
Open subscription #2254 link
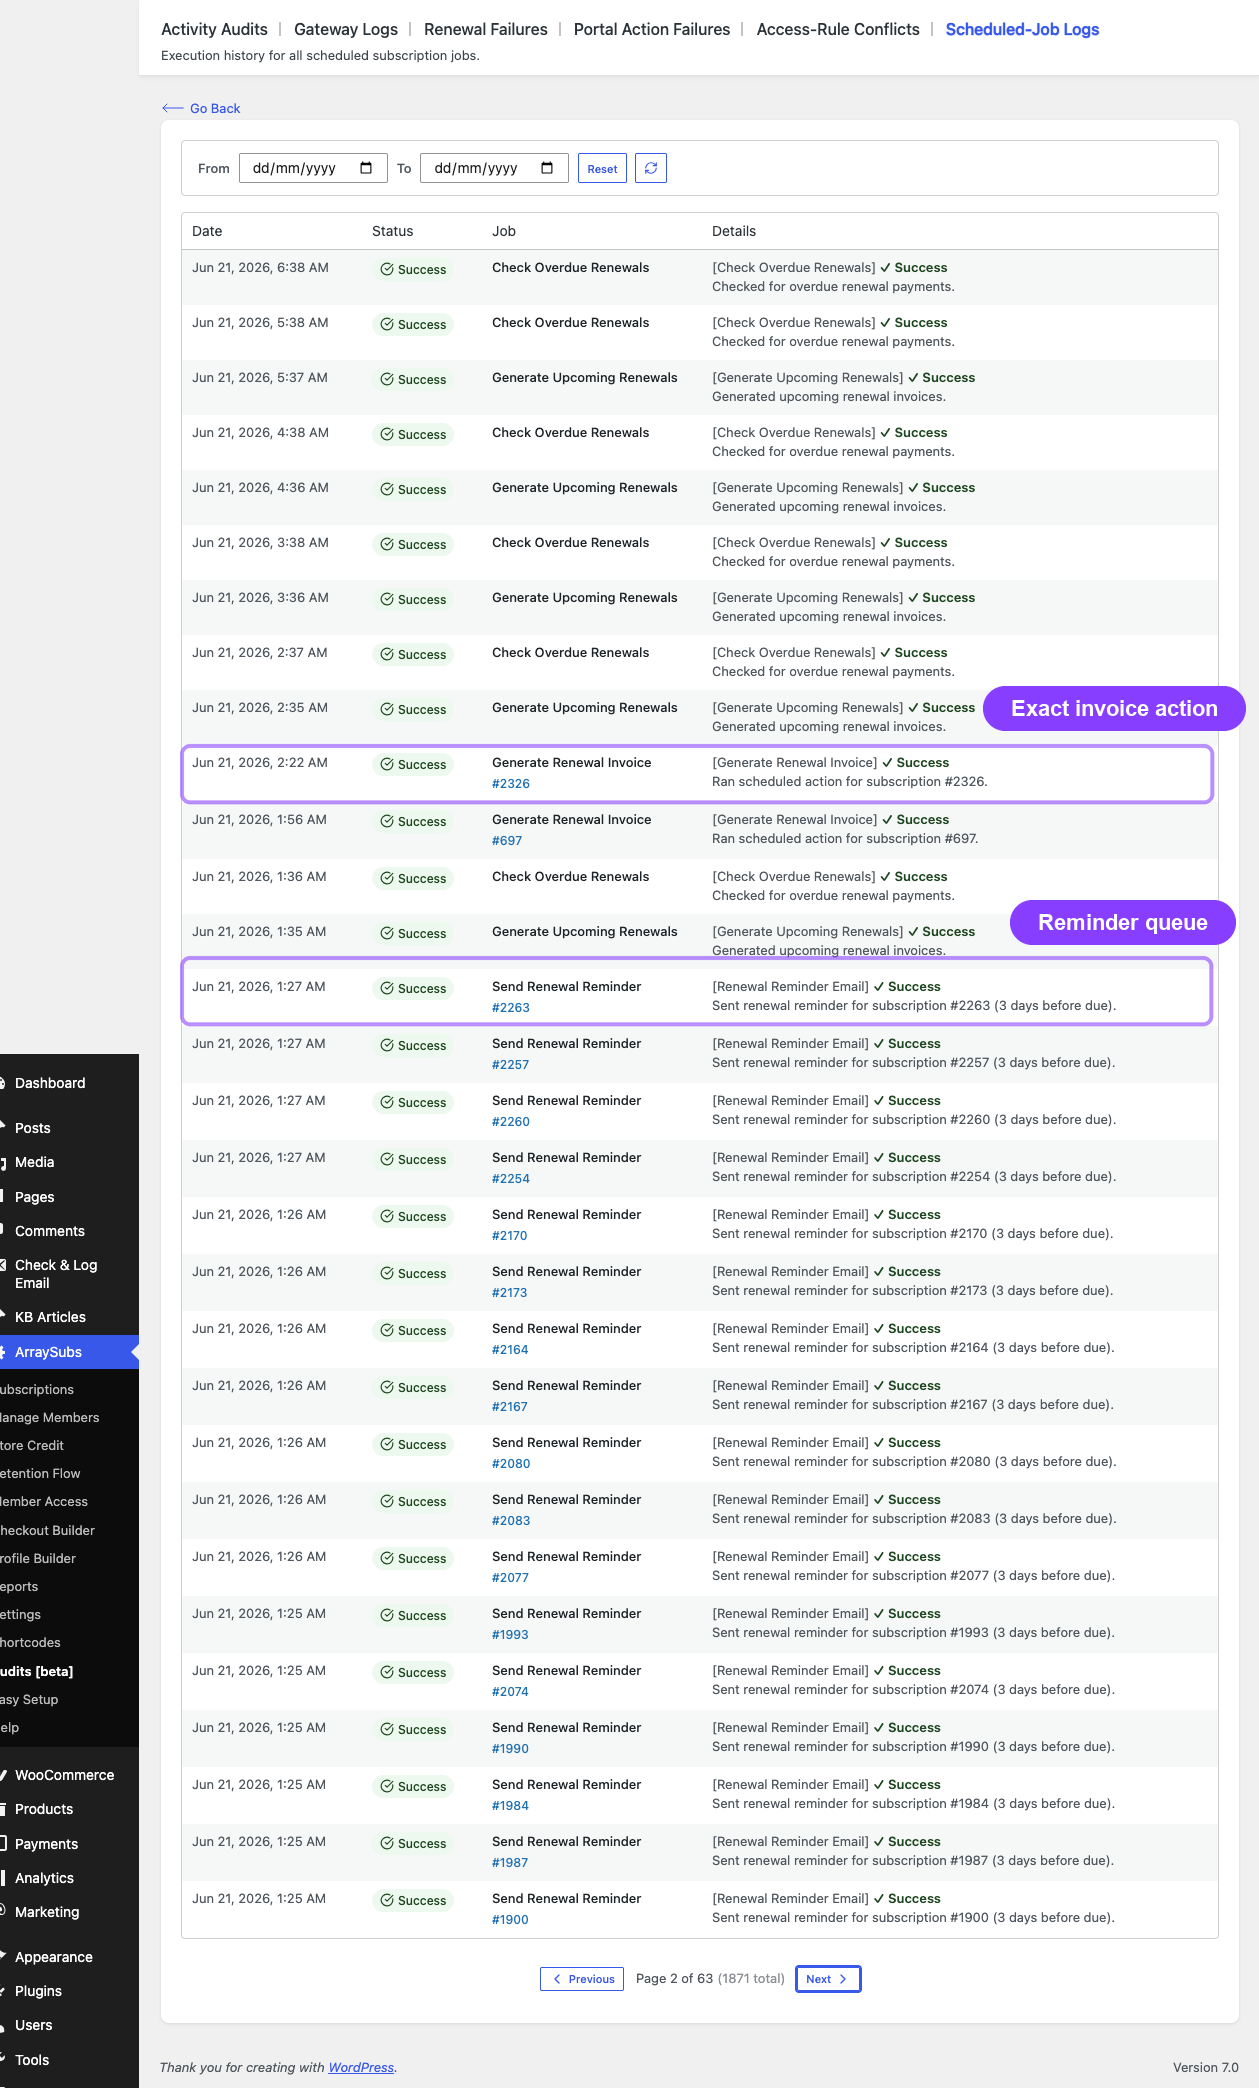coord(511,1179)
